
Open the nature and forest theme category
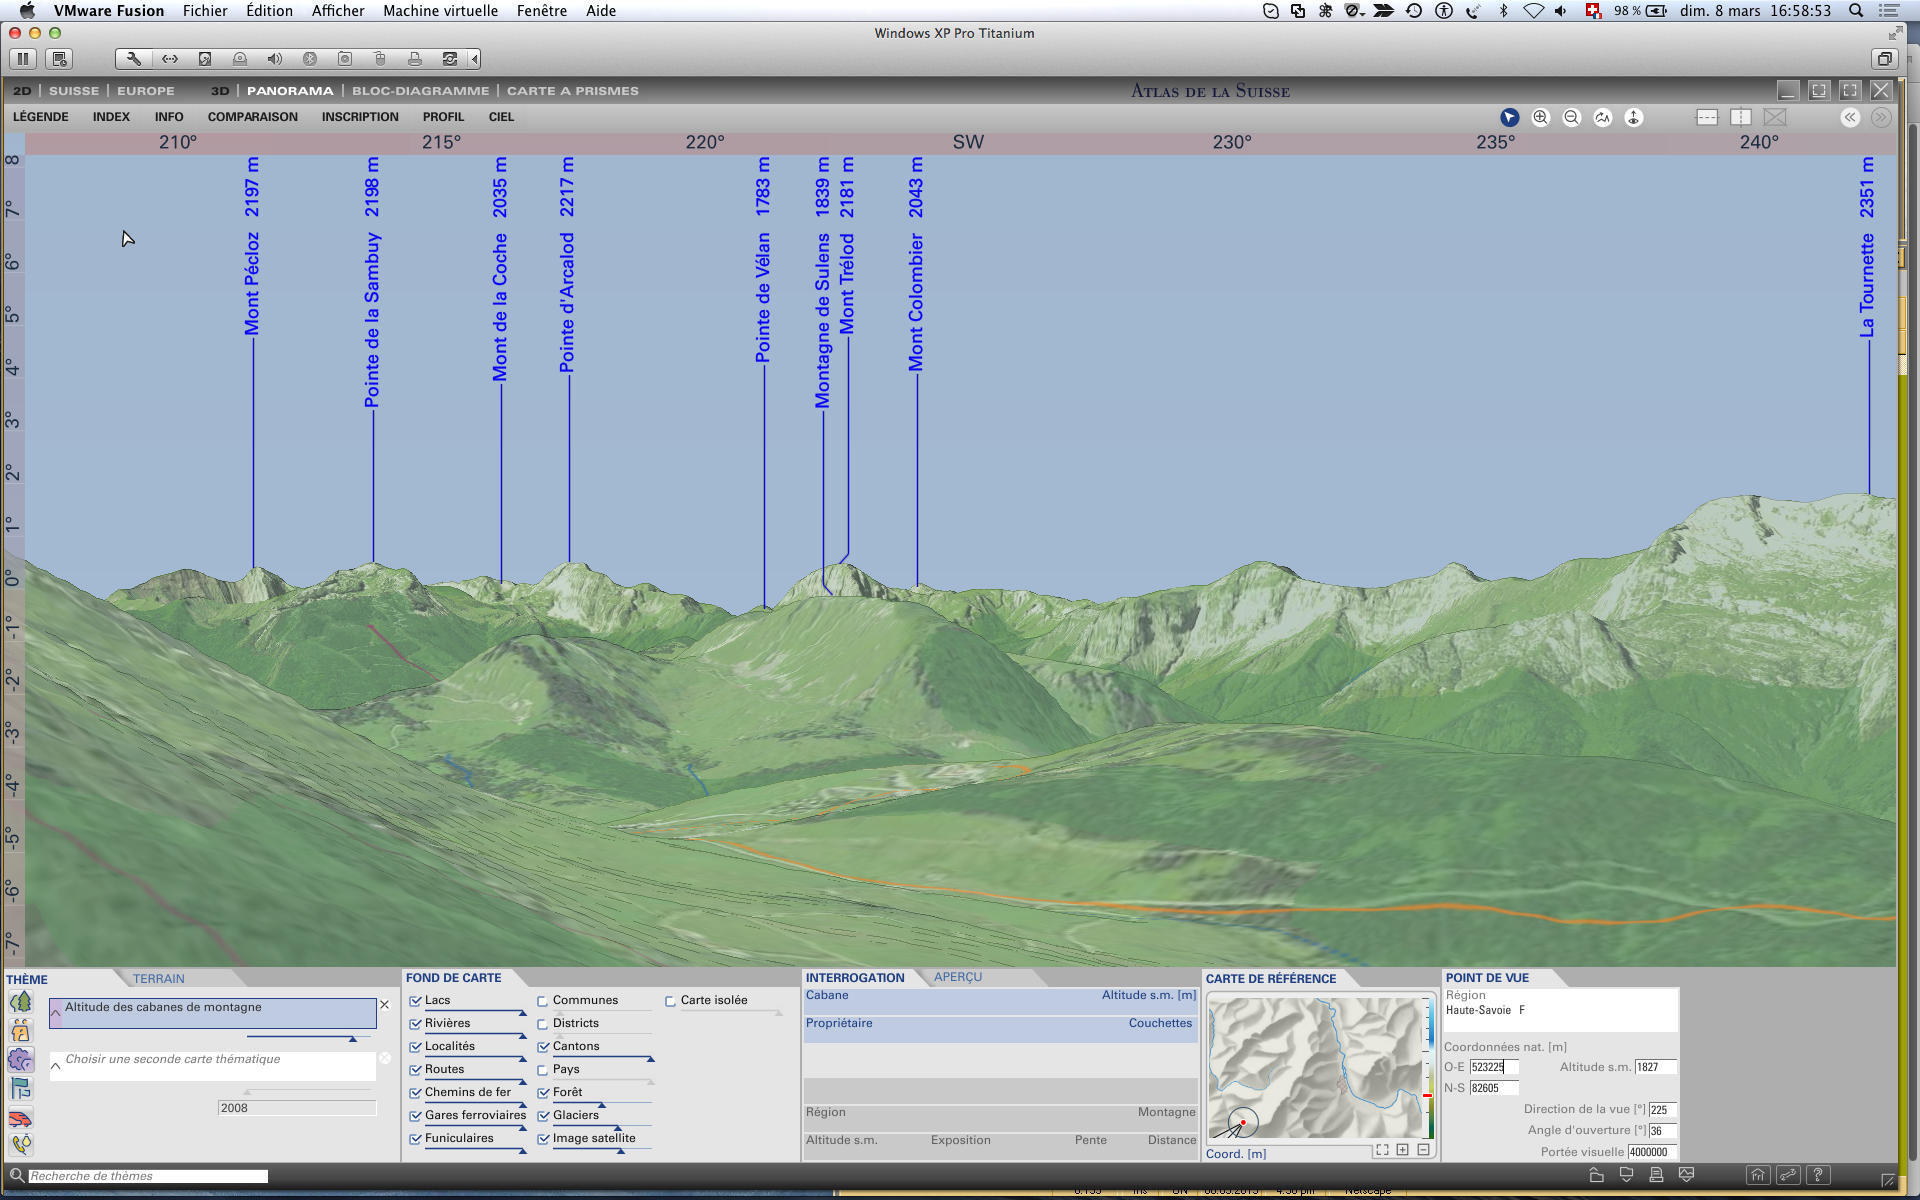(x=20, y=1002)
